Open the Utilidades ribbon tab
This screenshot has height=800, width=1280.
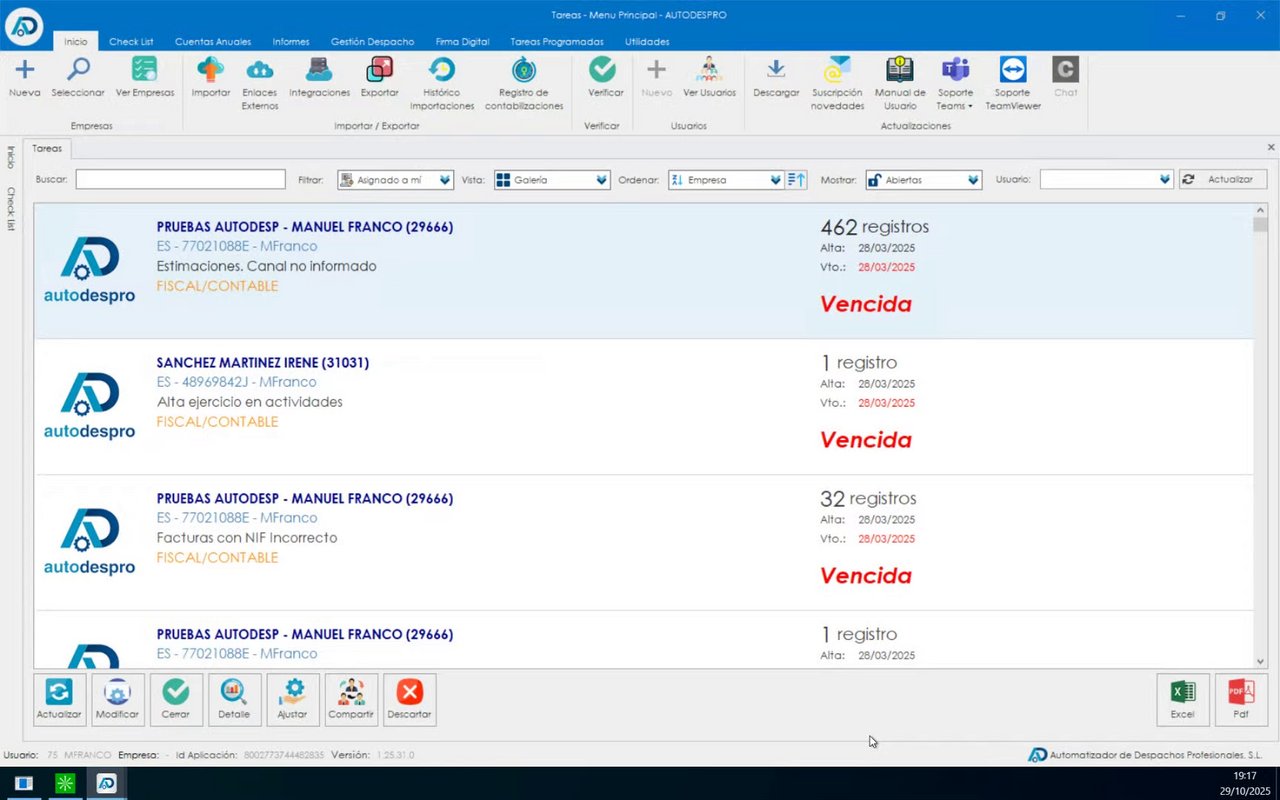[x=647, y=42]
